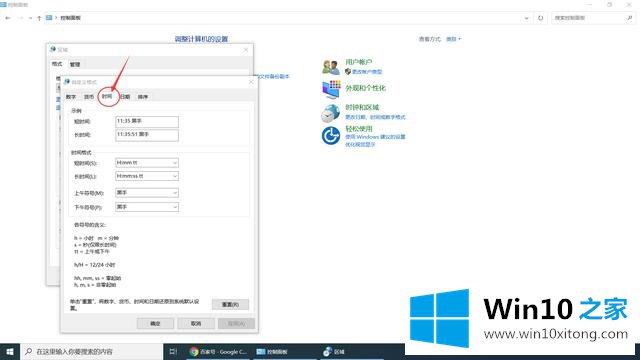This screenshot has width=640, height=360.
Task: Close the 区域 dialog window
Action: [x=246, y=50]
